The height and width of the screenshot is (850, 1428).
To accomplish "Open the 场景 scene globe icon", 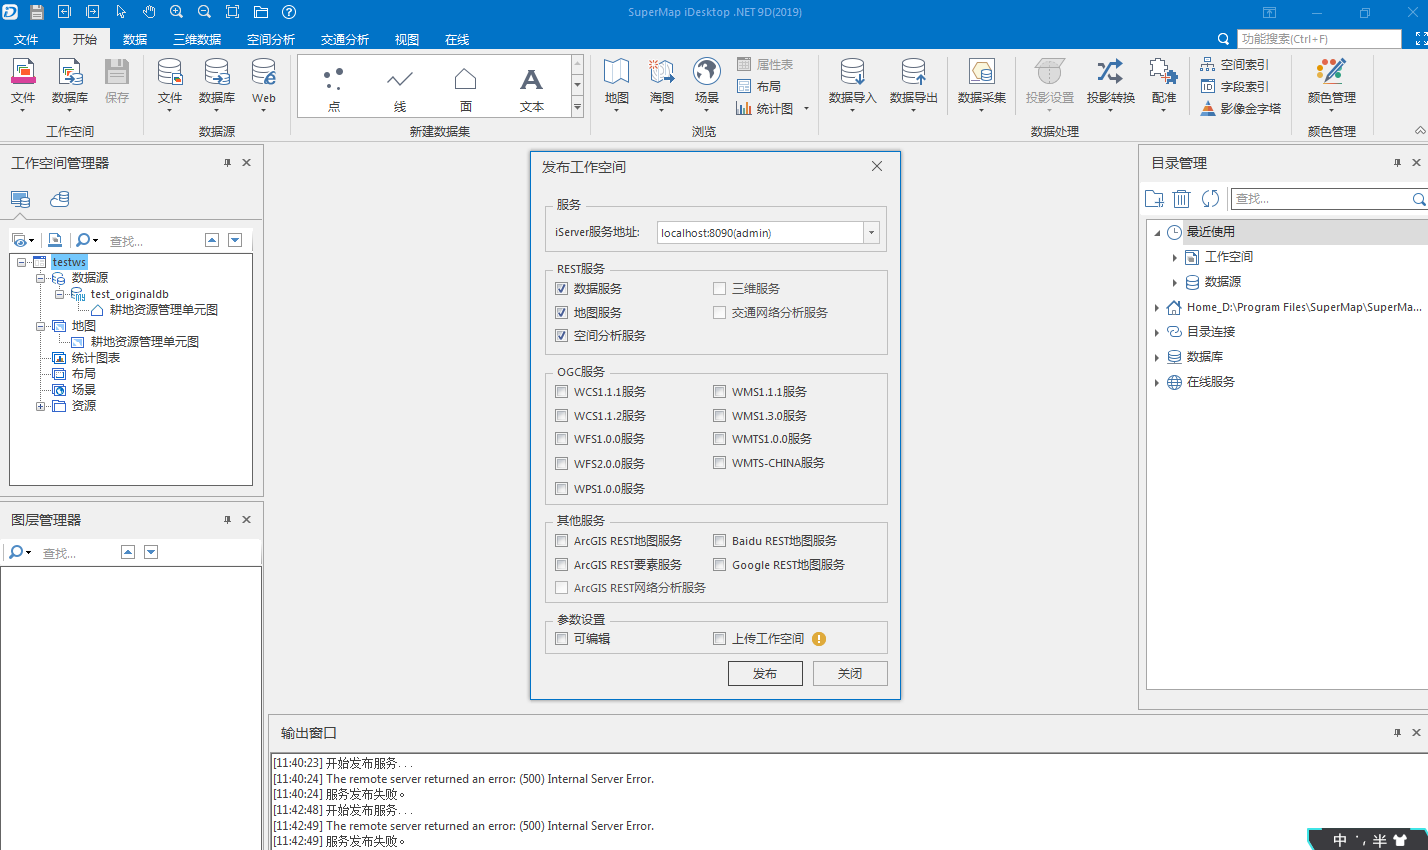I will click(x=707, y=82).
